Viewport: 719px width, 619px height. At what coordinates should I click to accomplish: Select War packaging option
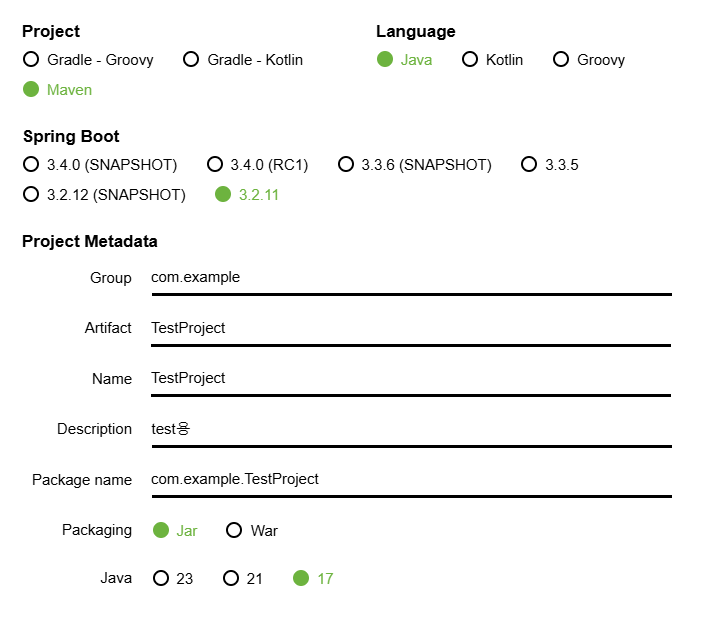[234, 531]
